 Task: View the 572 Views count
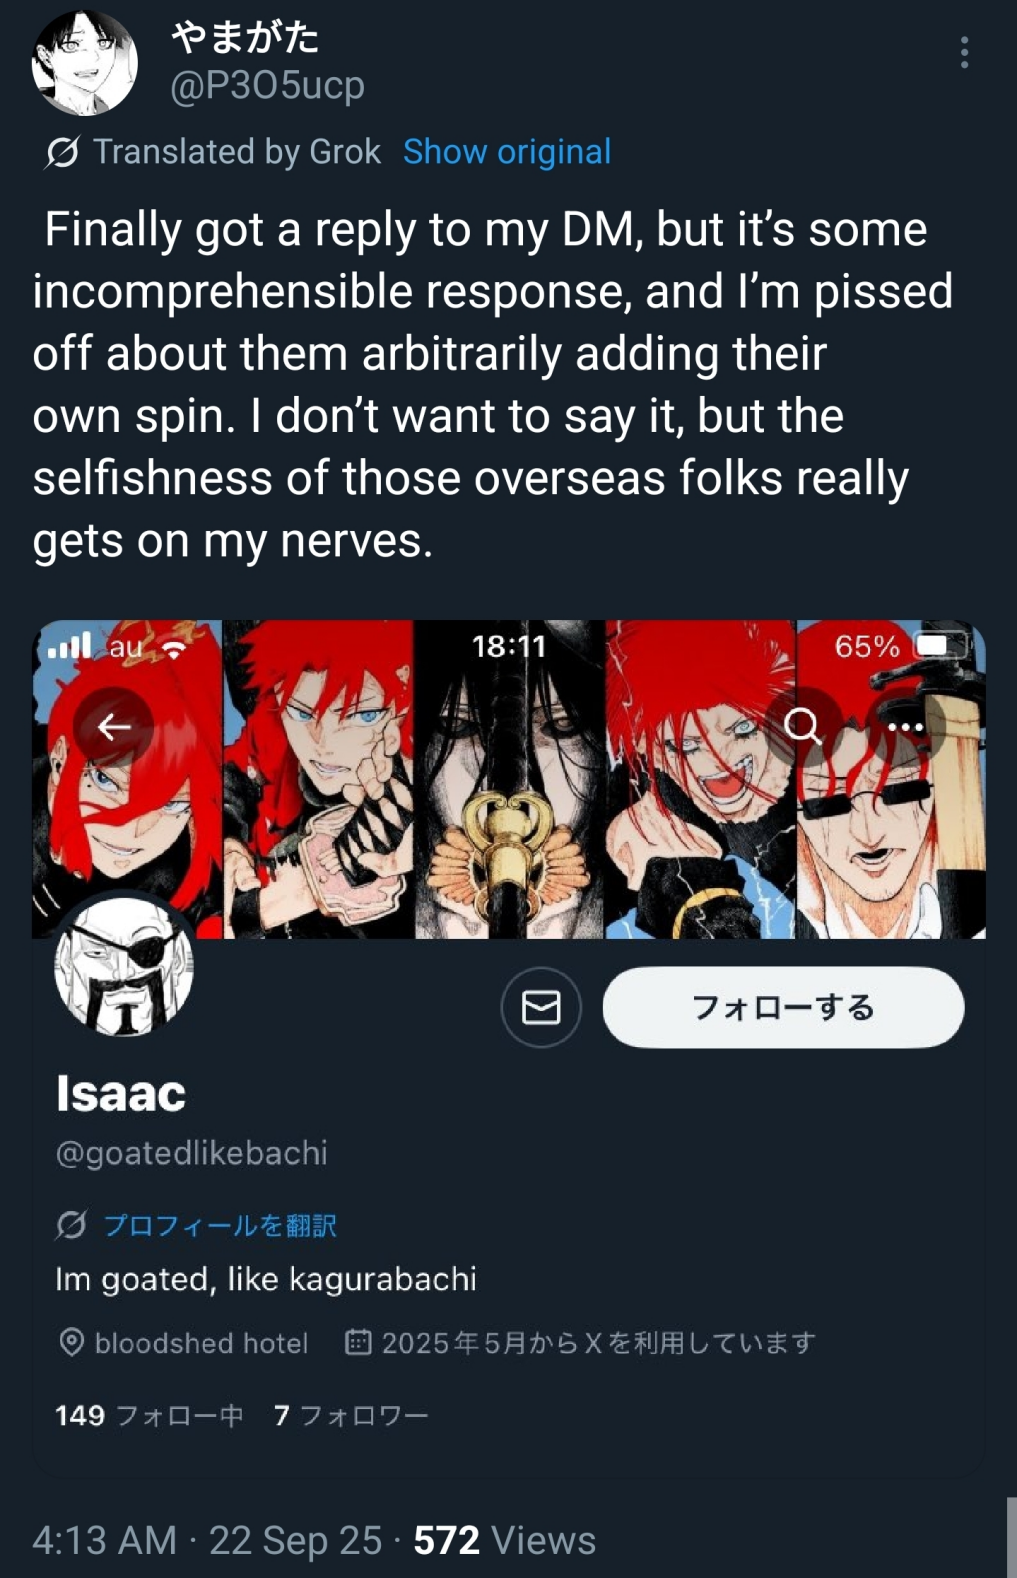[505, 1540]
